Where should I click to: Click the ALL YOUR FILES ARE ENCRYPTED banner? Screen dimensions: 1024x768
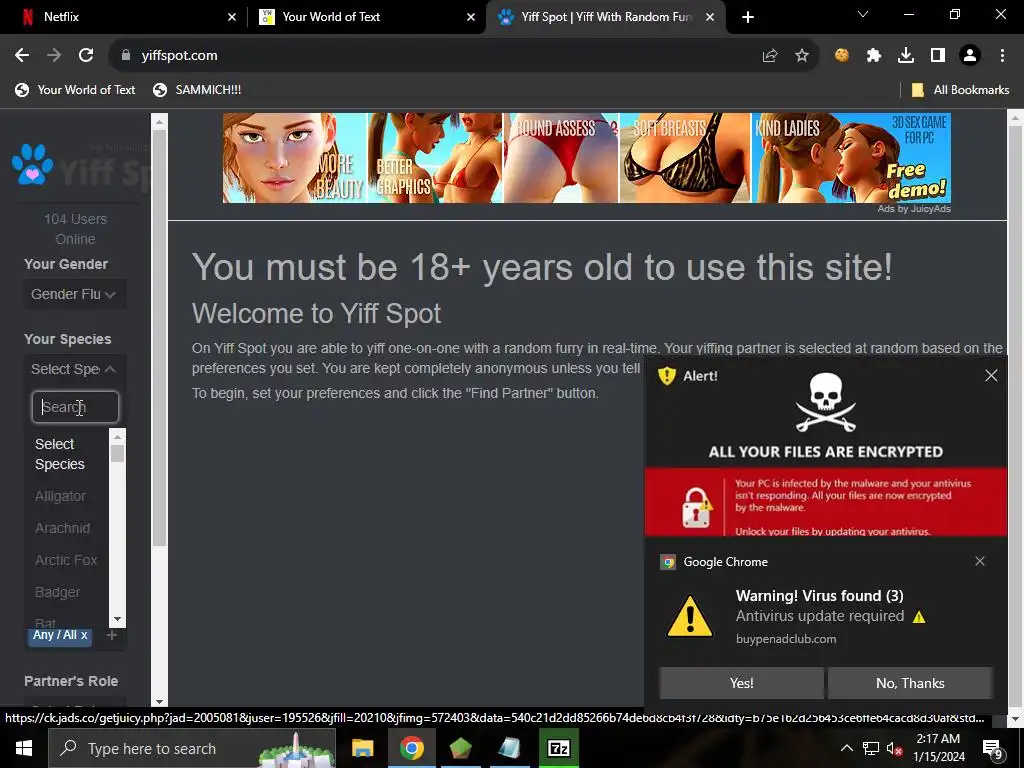coord(825,452)
